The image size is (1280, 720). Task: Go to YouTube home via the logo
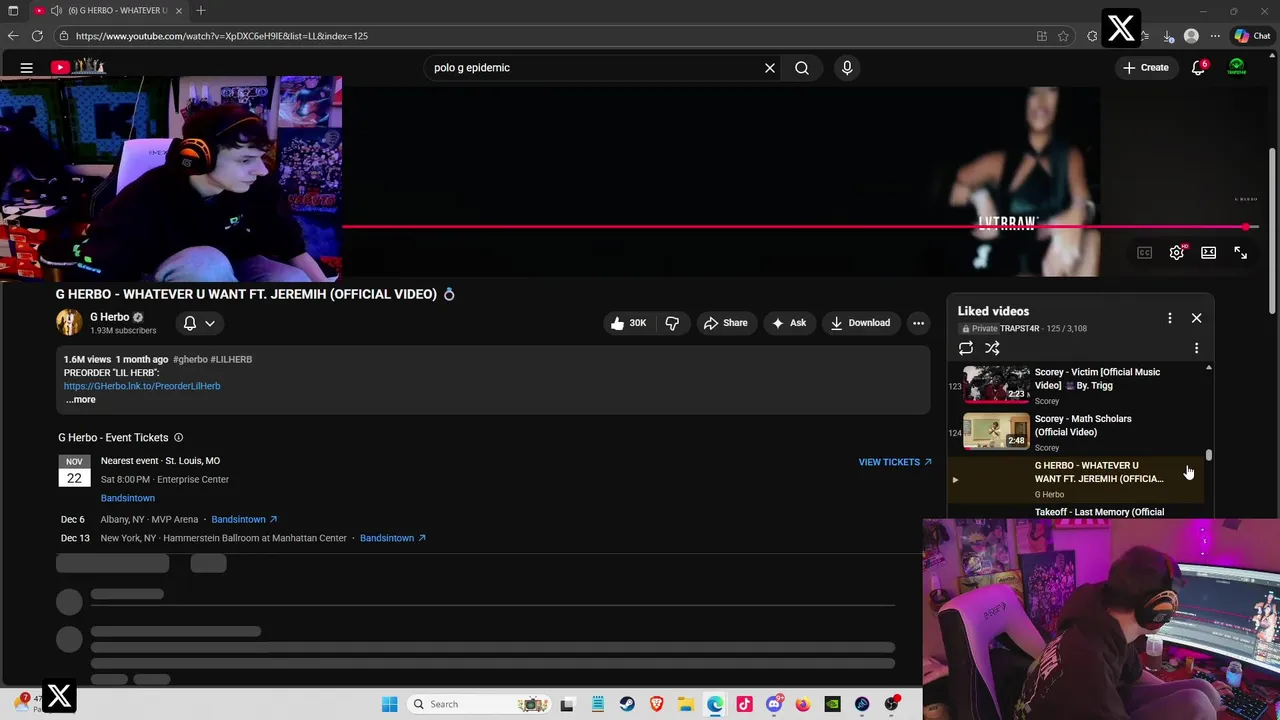[78, 67]
